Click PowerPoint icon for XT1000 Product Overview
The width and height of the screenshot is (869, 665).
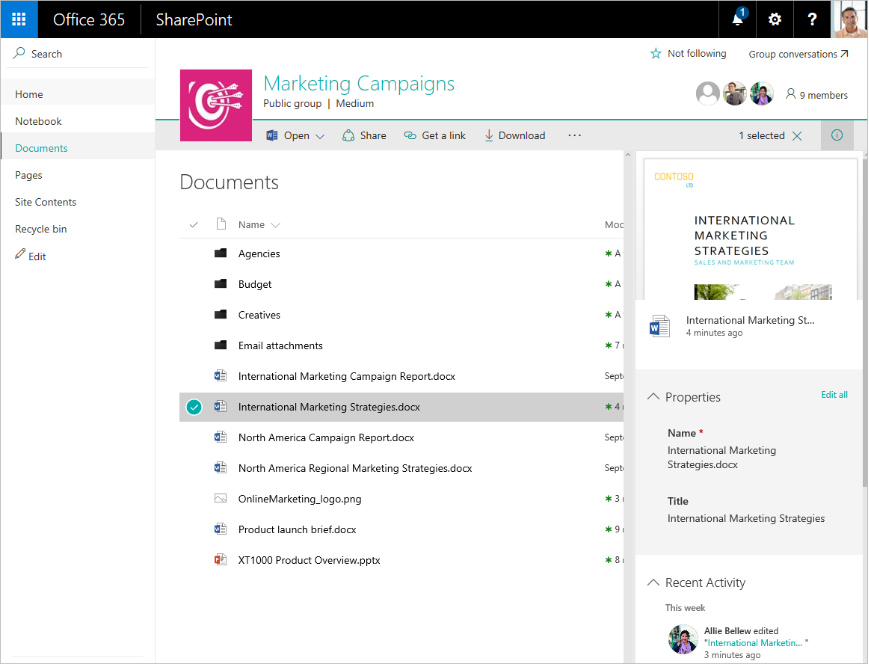click(221, 560)
